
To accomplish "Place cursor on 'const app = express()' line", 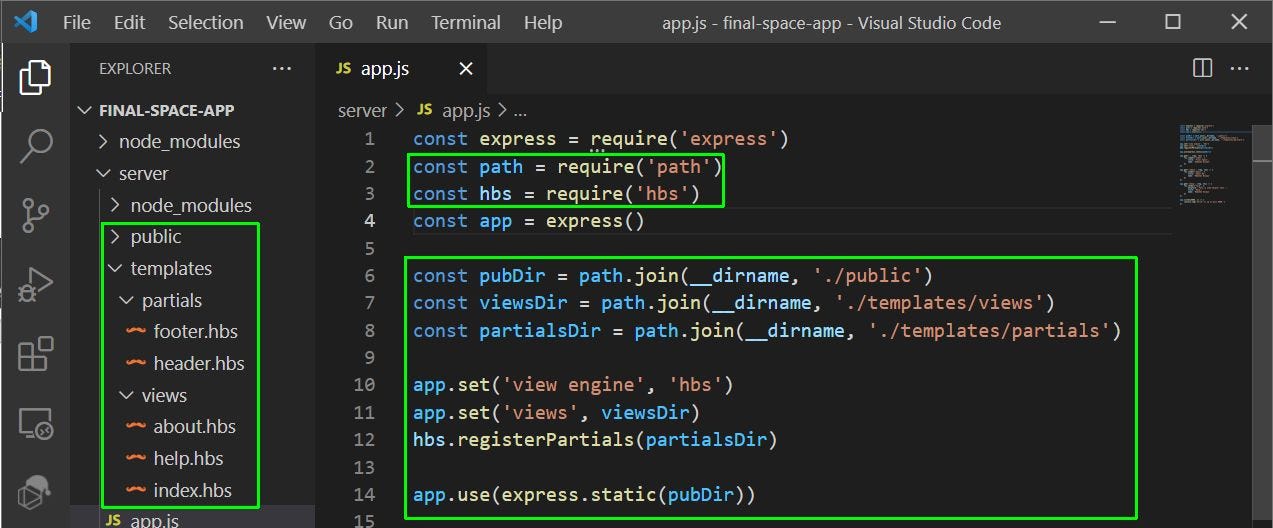I will point(529,221).
